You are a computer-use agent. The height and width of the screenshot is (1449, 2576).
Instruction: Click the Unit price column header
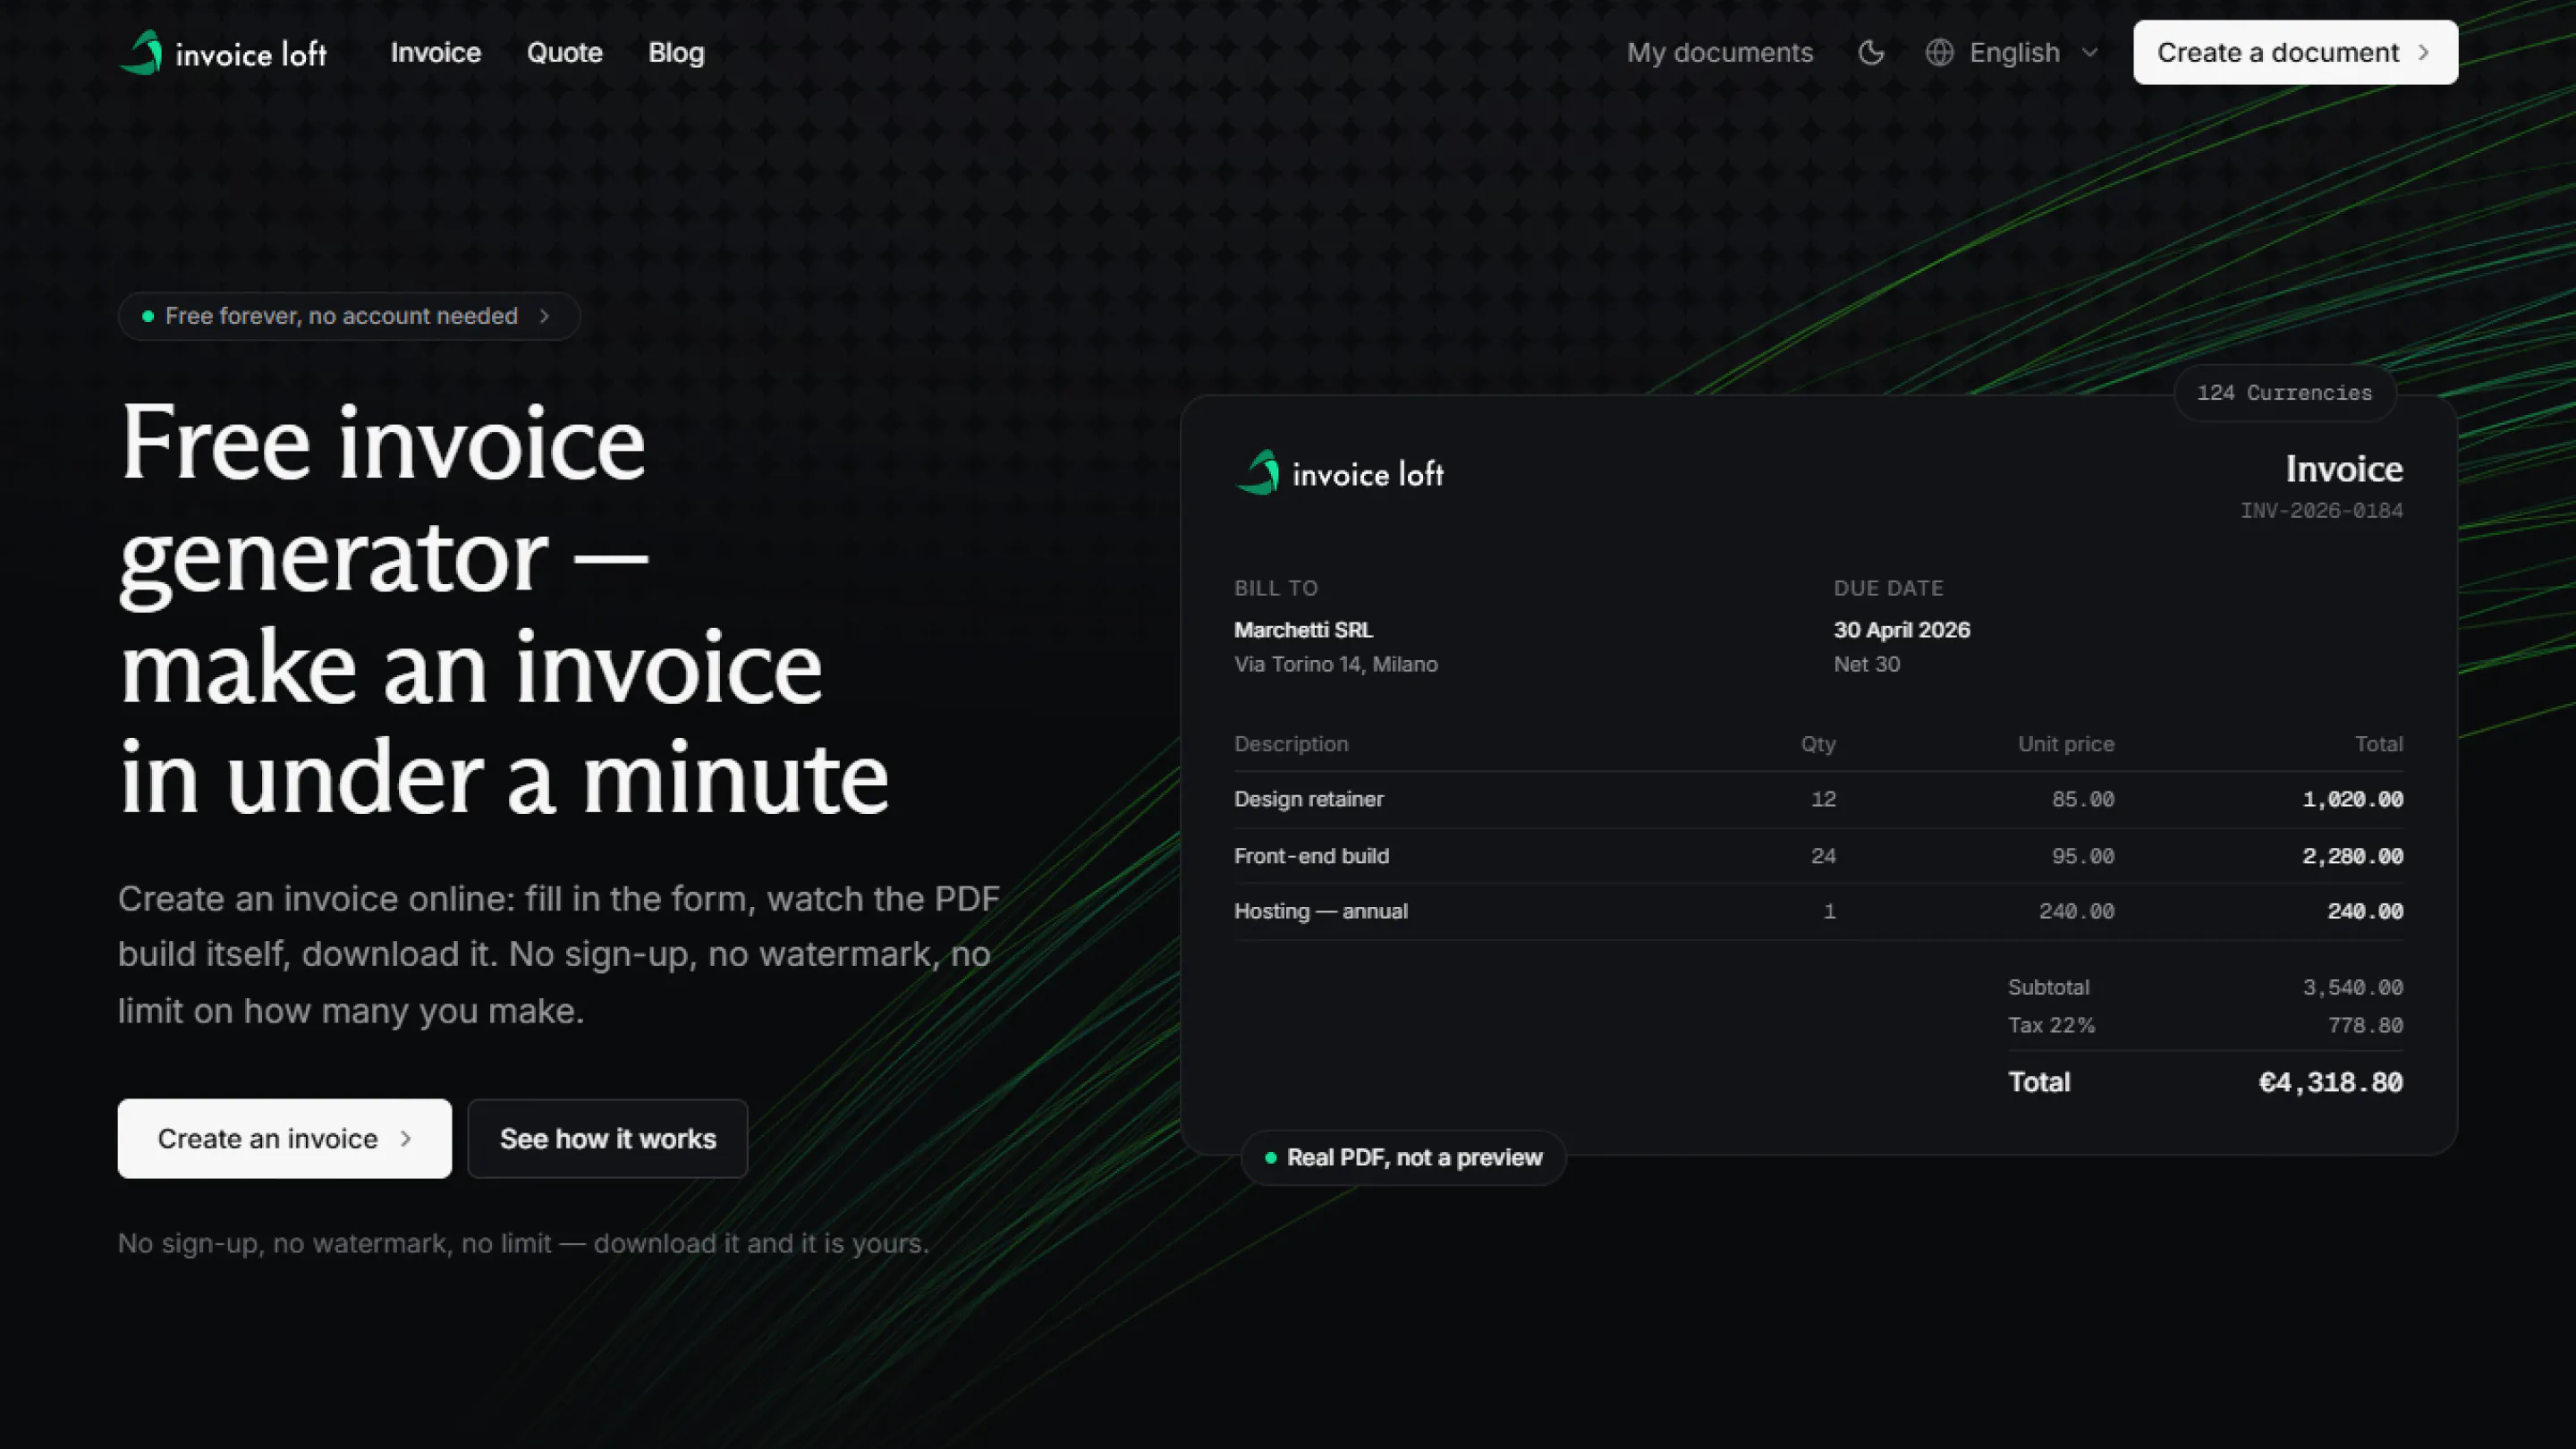click(2065, 744)
